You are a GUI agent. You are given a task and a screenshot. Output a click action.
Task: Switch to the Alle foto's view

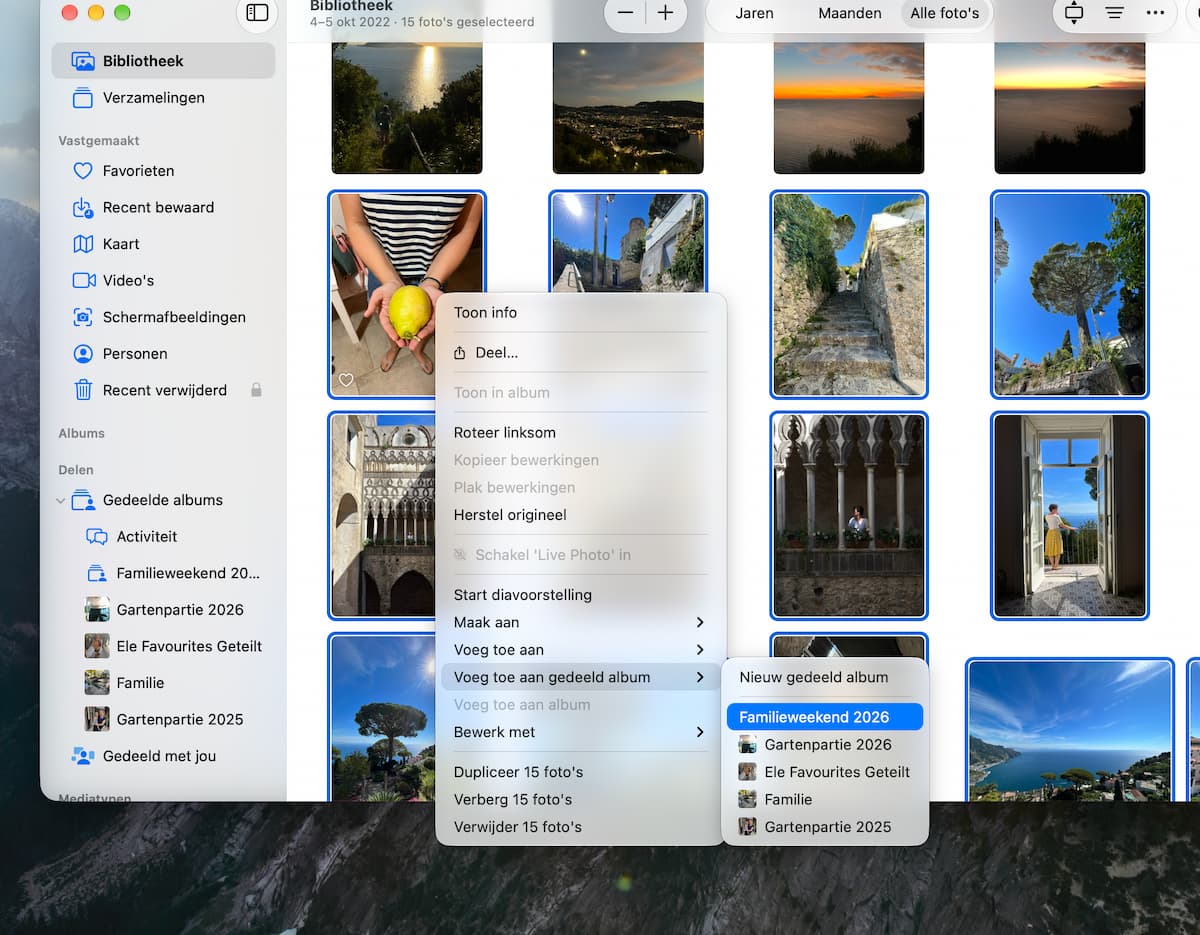pyautogui.click(x=945, y=13)
